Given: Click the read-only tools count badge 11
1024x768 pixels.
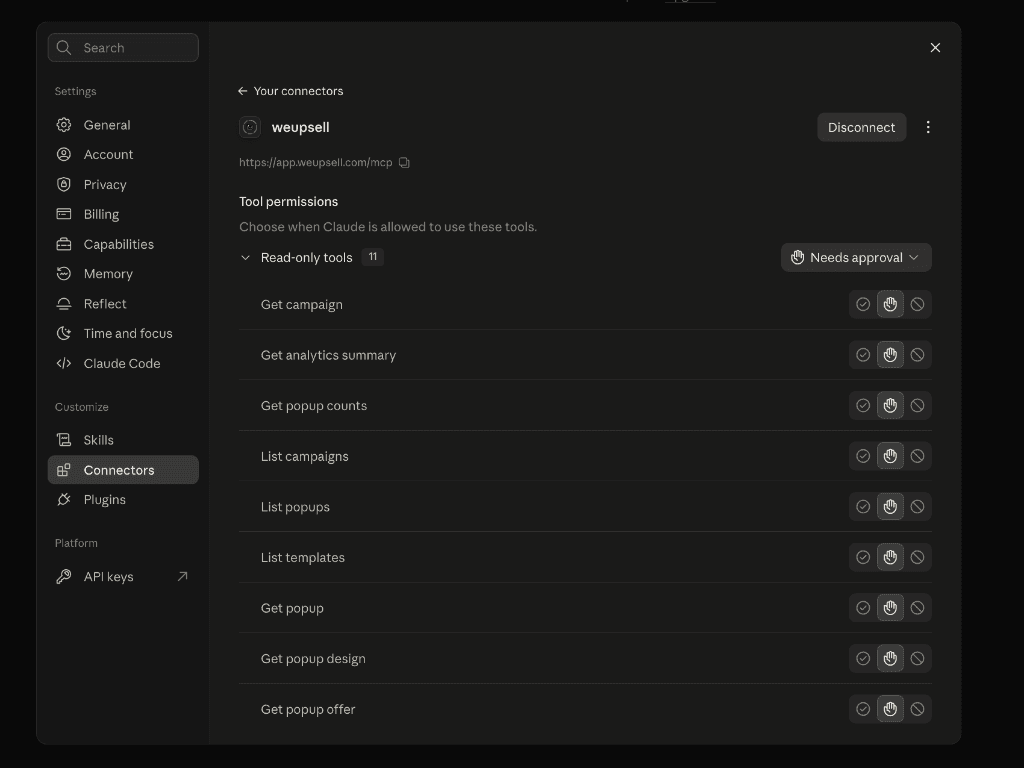Looking at the screenshot, I should 373,257.
